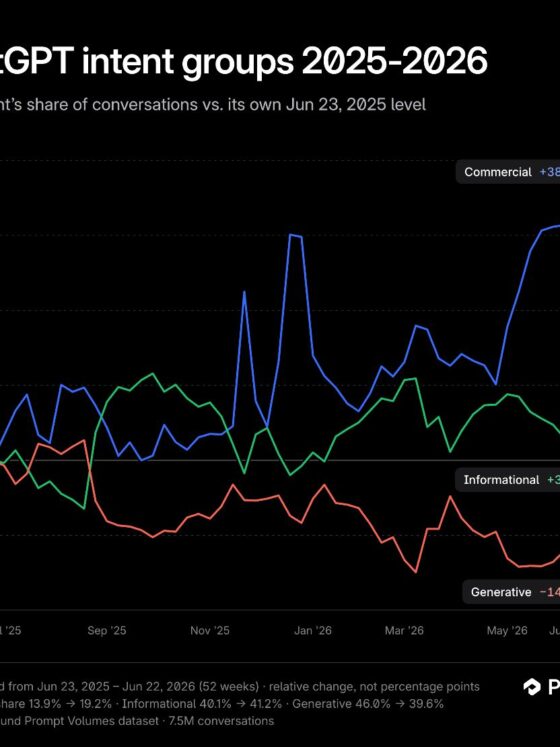Click the Commercial series label badge
Viewport: 560px width, 747px height.
(508, 172)
